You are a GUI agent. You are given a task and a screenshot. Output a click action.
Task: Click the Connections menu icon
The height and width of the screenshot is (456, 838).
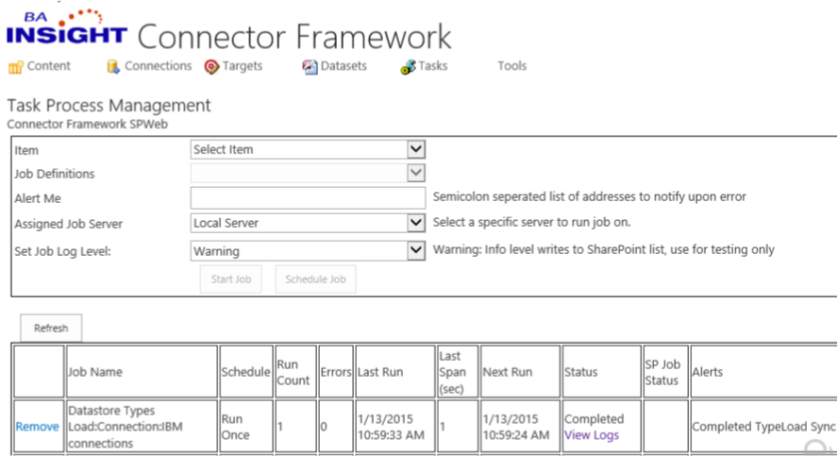pos(112,67)
